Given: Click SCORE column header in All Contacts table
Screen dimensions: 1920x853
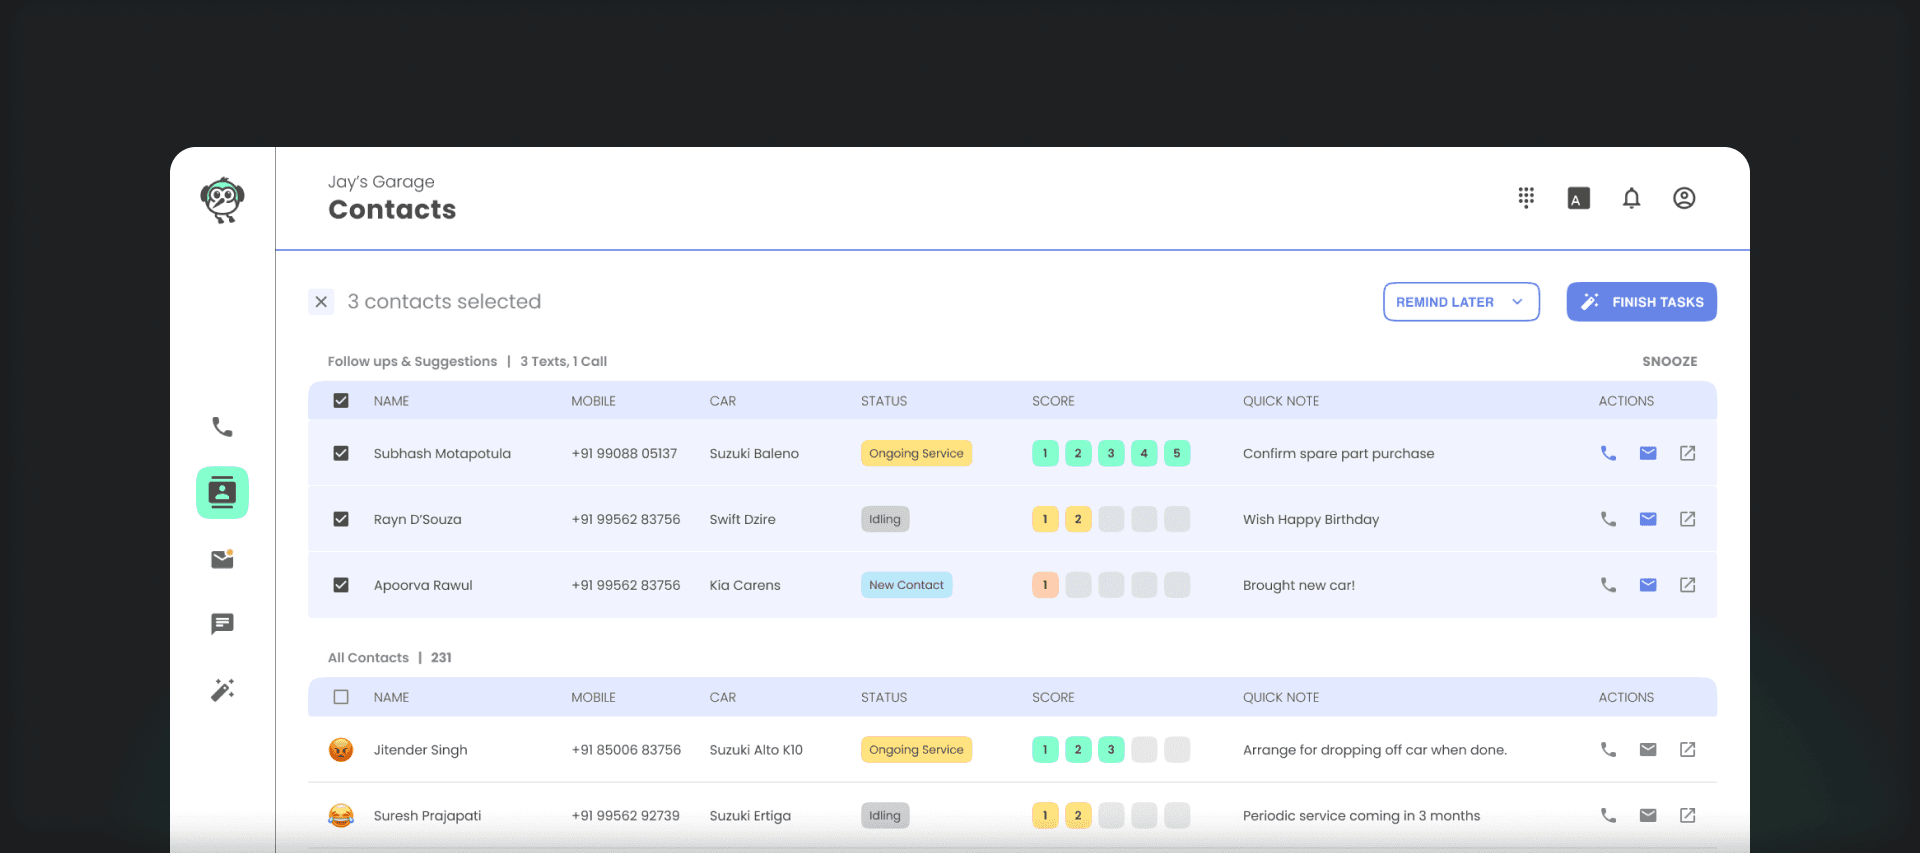Looking at the screenshot, I should (1053, 697).
